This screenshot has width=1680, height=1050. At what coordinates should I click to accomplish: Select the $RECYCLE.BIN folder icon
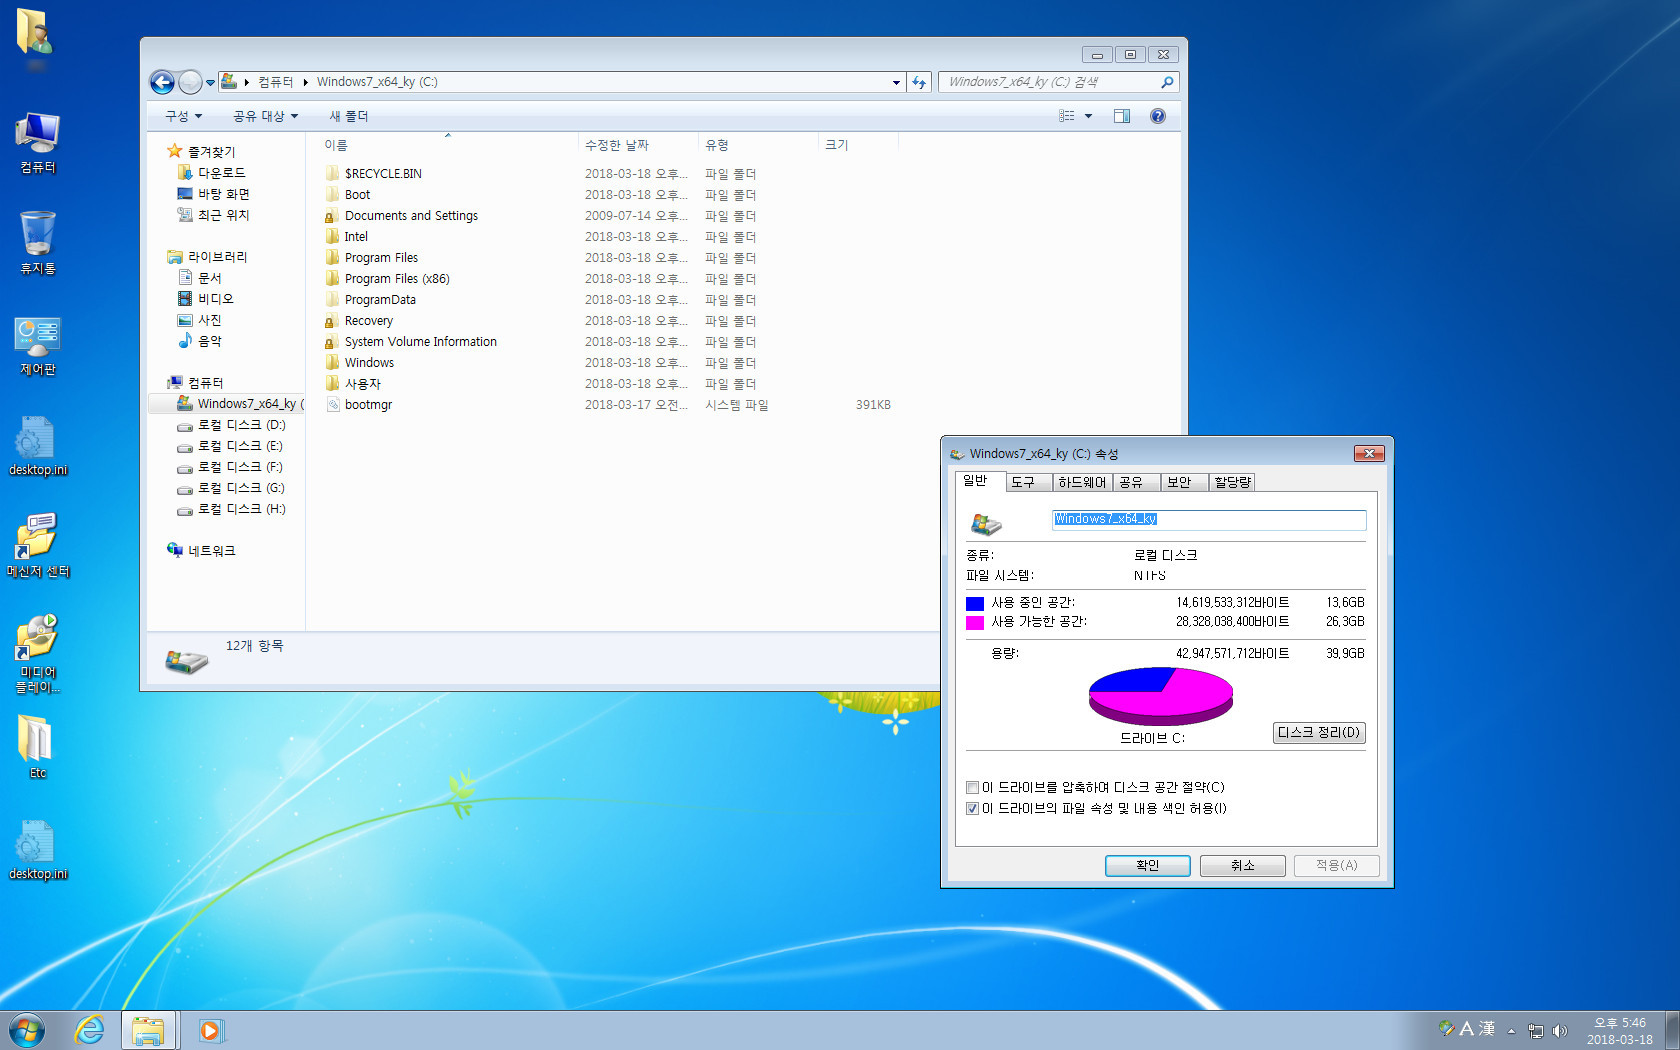[x=332, y=173]
